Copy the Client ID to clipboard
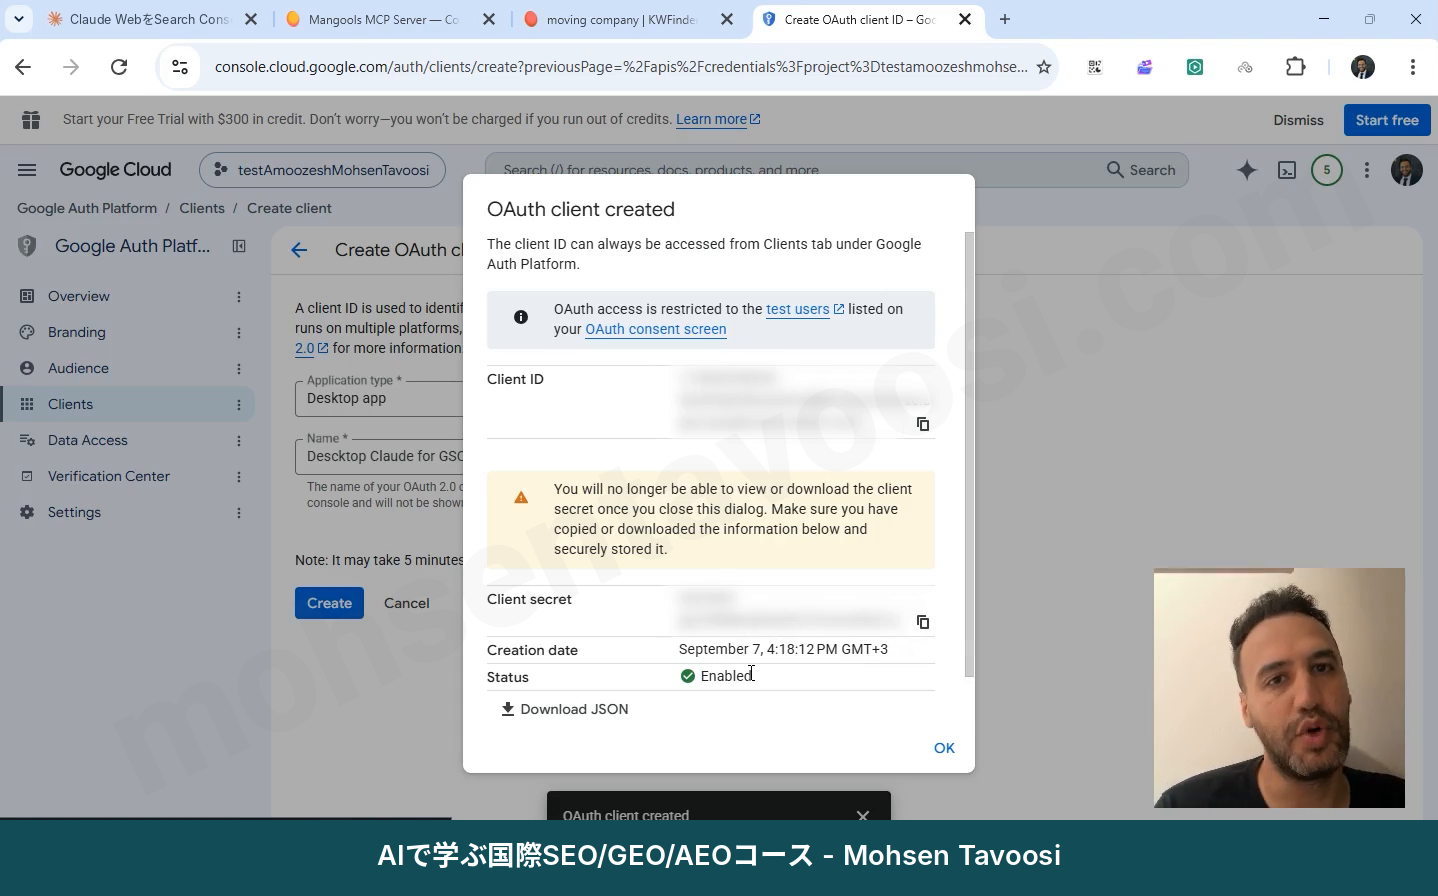 click(923, 424)
